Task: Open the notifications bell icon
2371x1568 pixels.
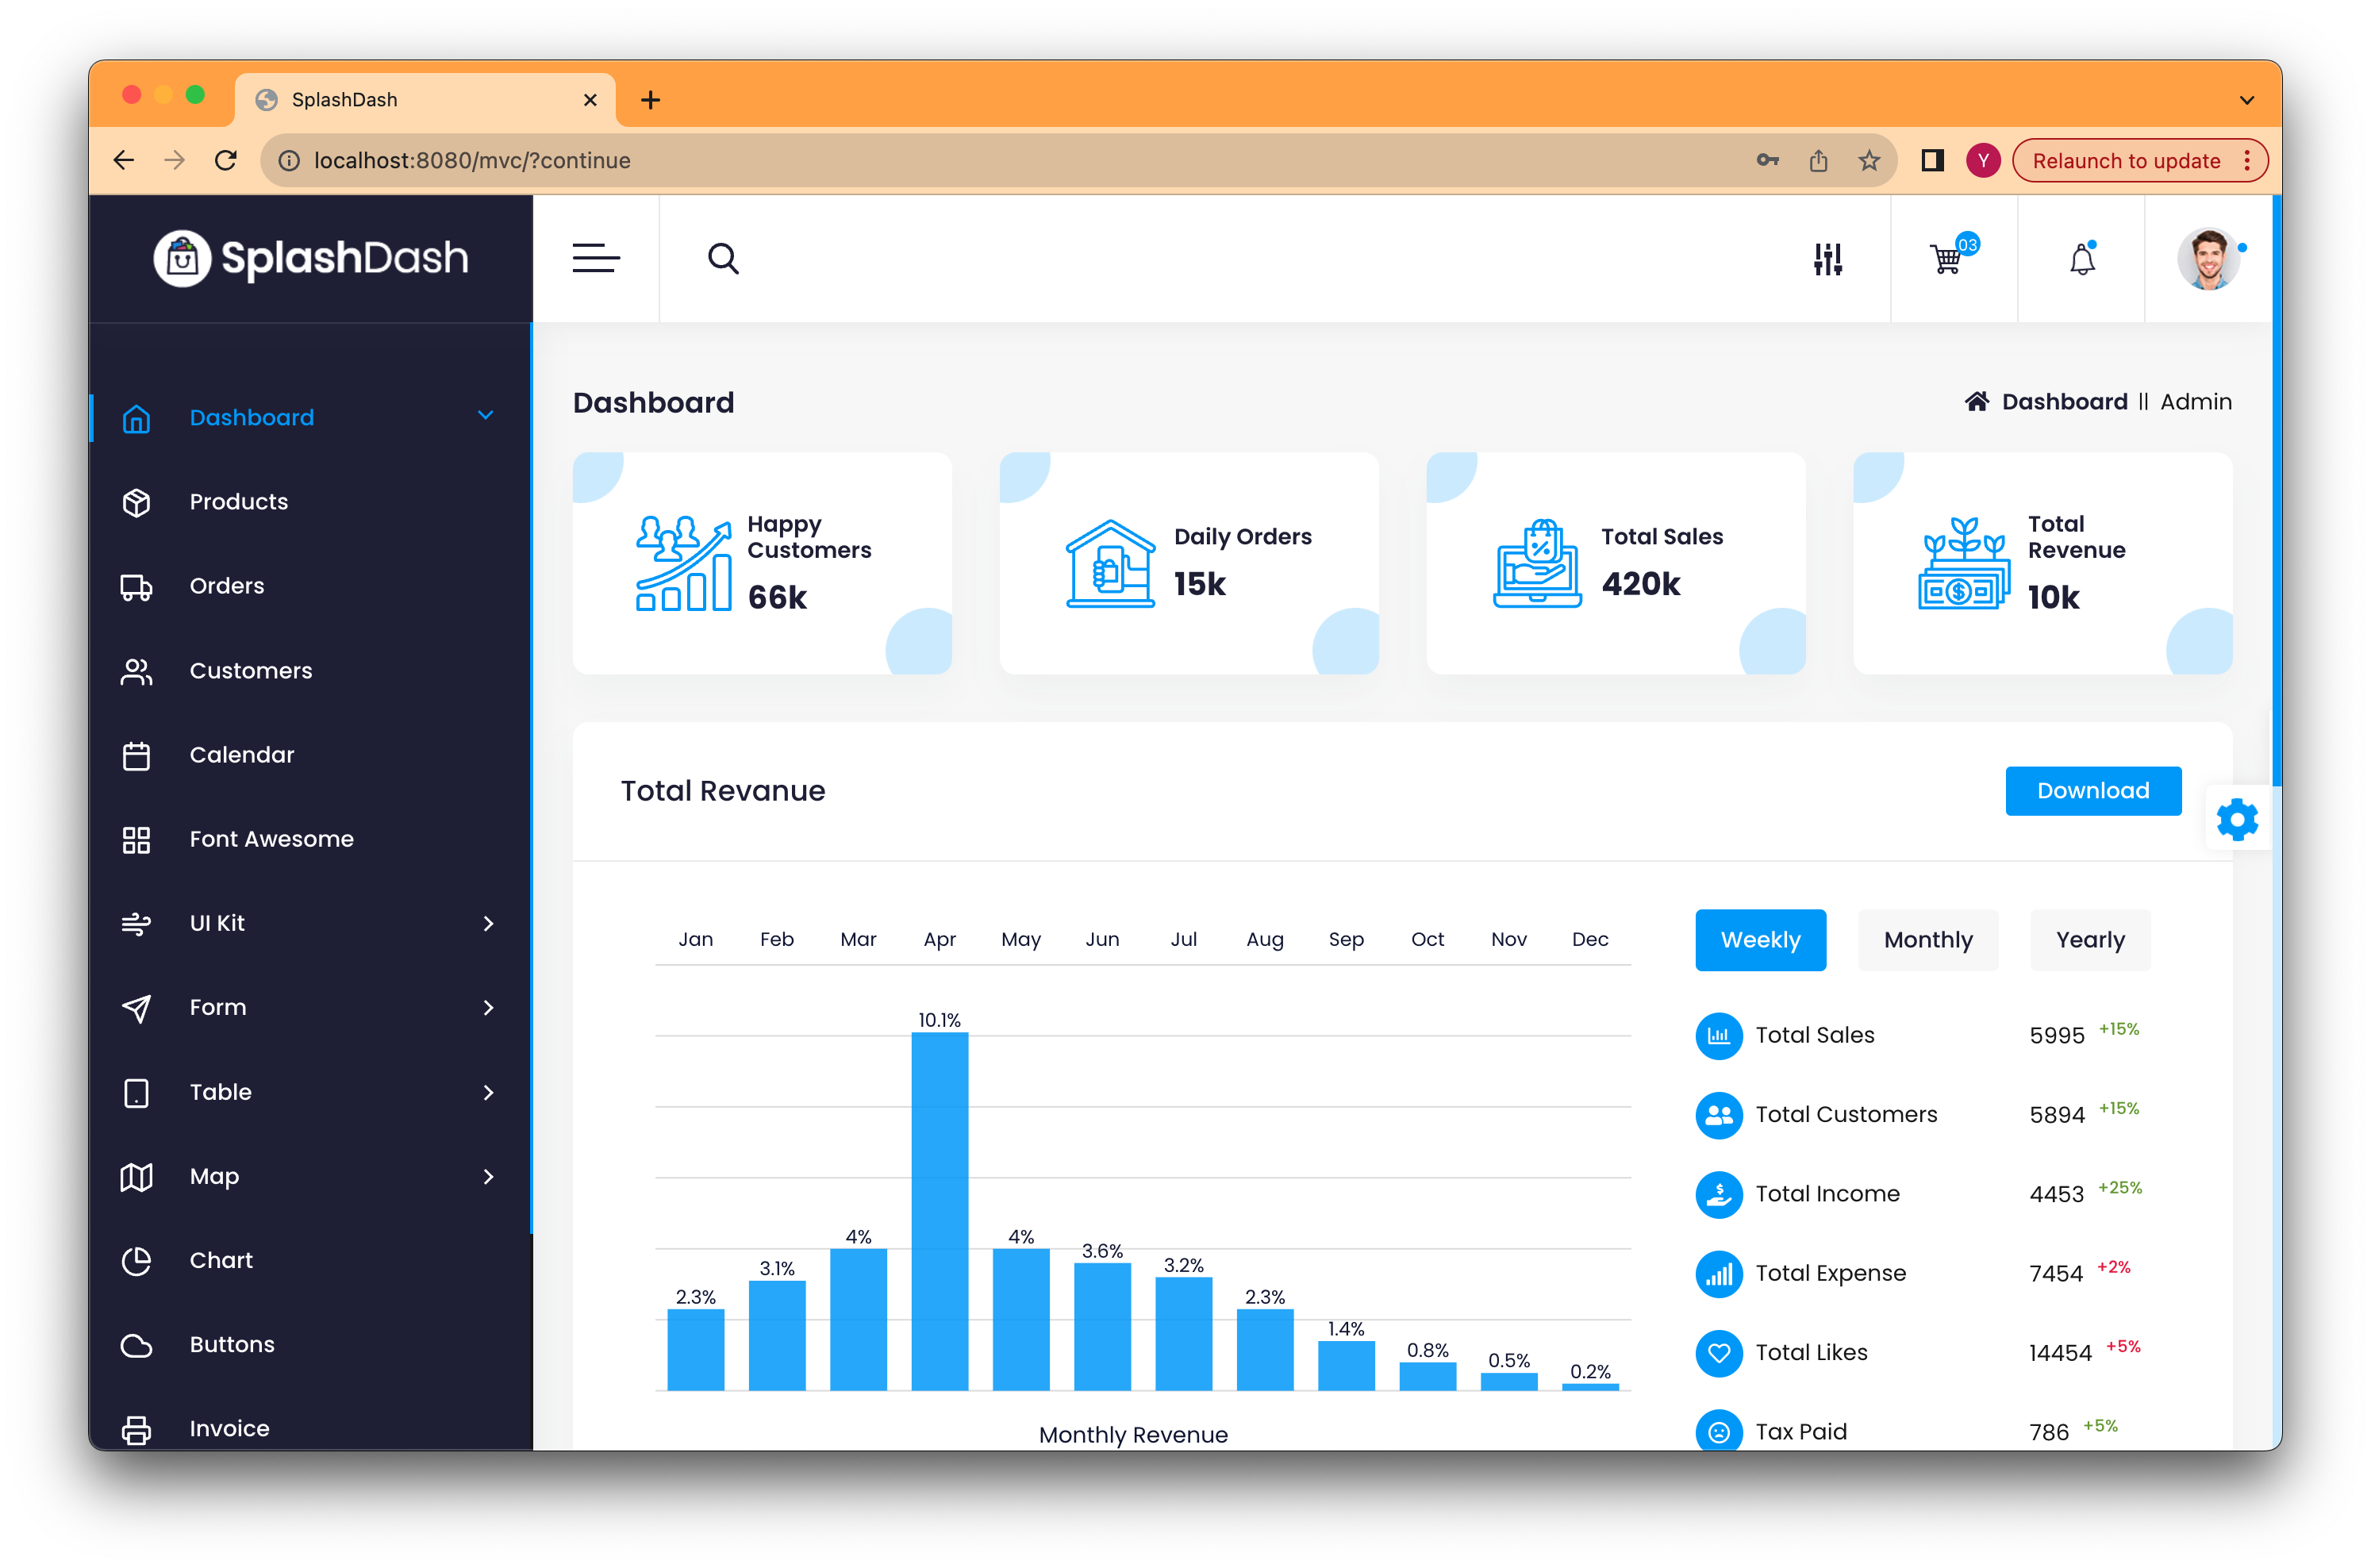Action: coord(2082,260)
